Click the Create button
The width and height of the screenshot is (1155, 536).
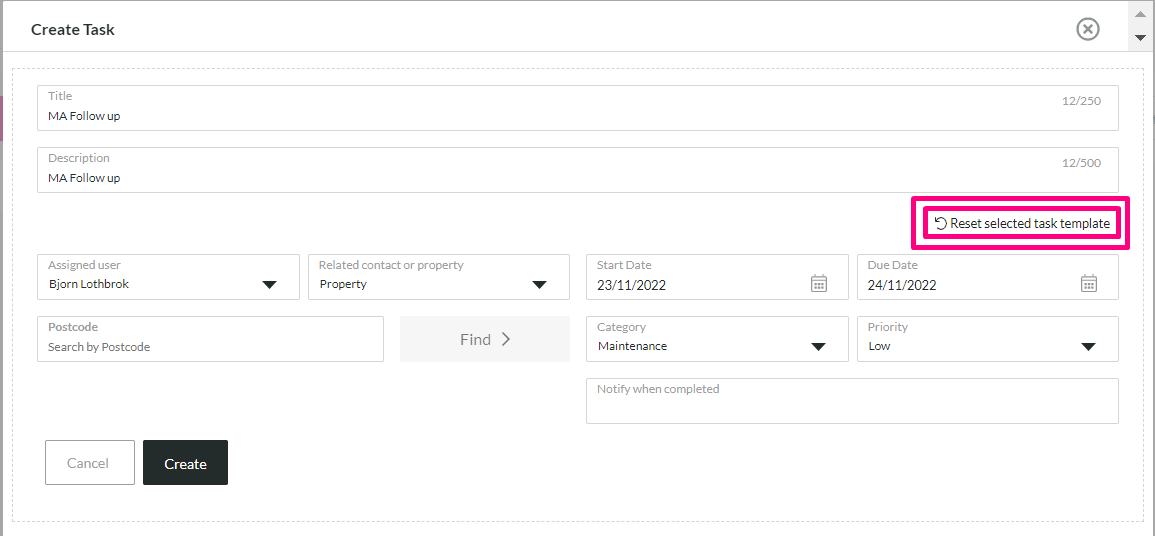pos(186,462)
